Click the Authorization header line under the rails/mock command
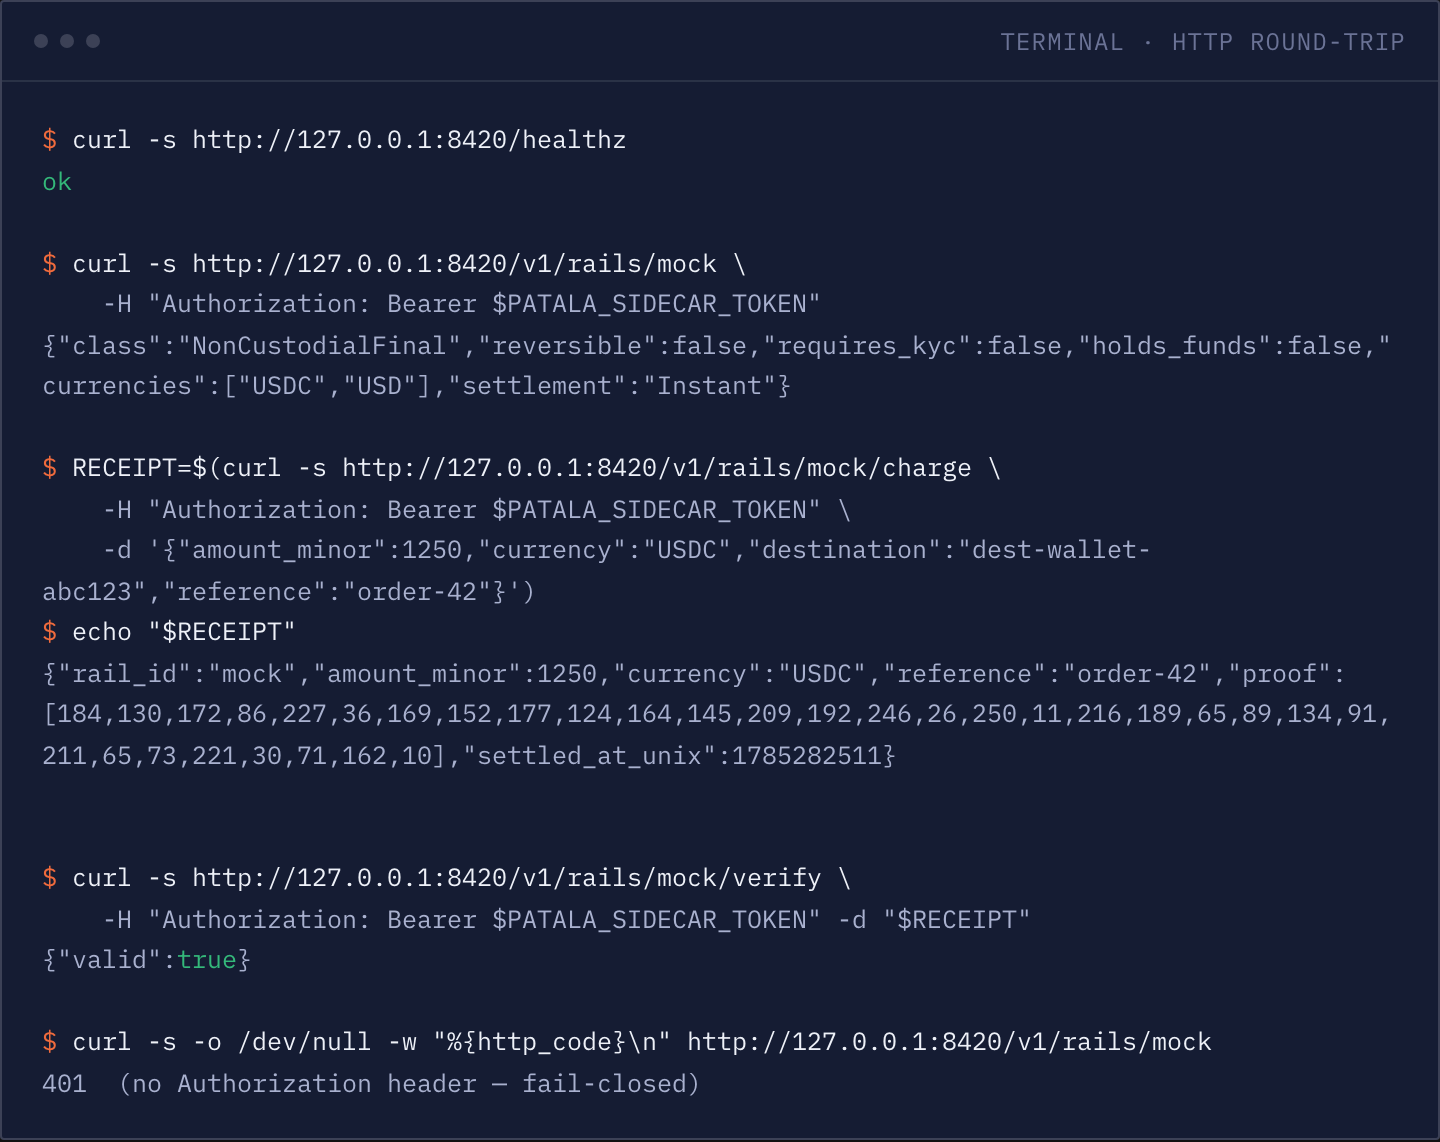The image size is (1440, 1142). (461, 304)
